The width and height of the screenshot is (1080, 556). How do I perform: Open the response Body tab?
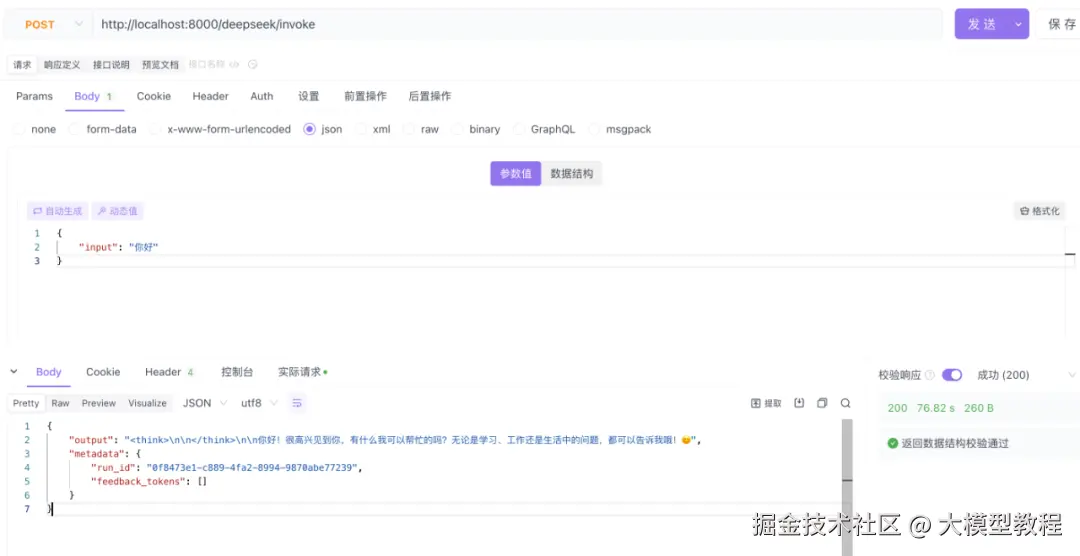[x=48, y=372]
